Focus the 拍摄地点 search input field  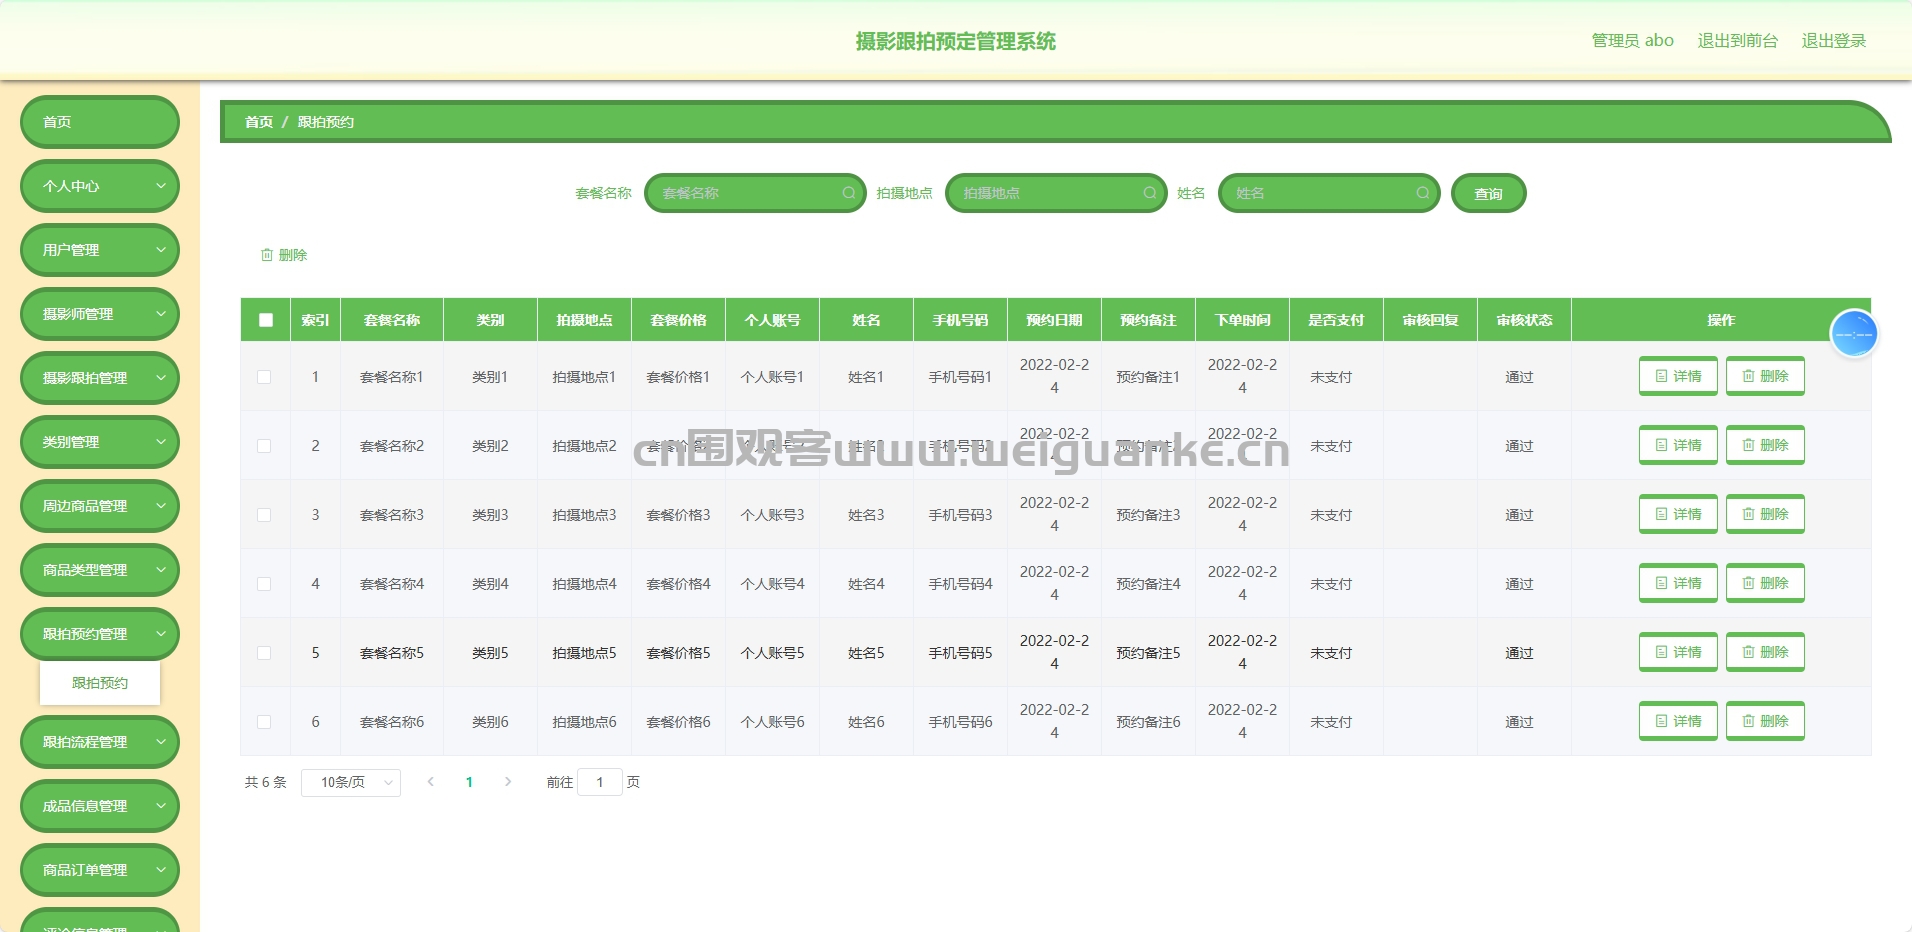1056,193
